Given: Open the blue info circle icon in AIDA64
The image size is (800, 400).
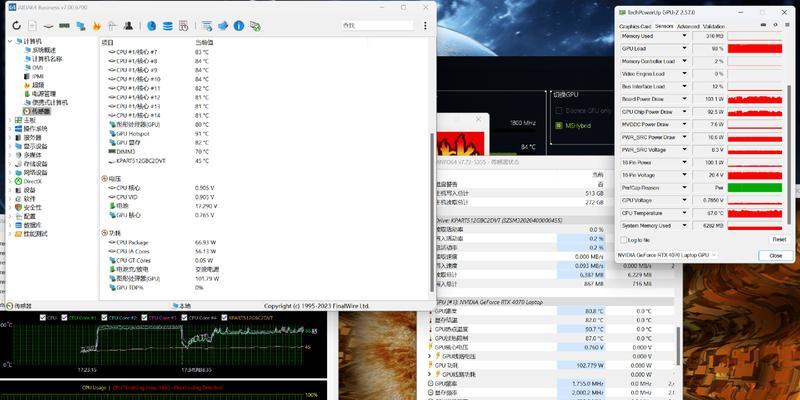Looking at the screenshot, I should coord(239,26).
